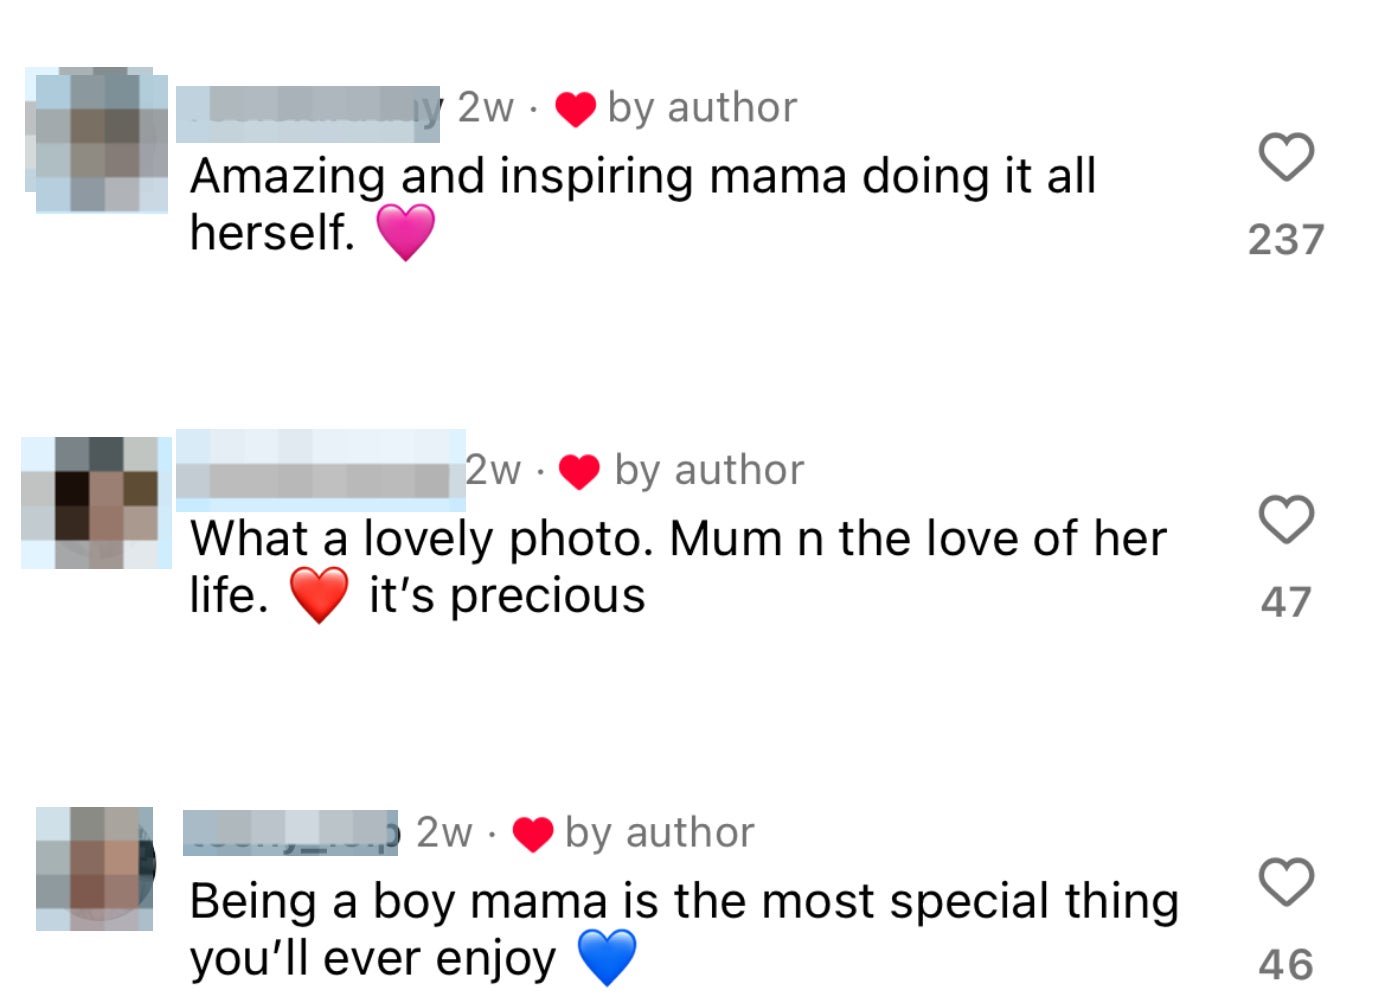This screenshot has height=1004, width=1386.
Task: Tap the blue heart emoji in third comment
Action: tap(607, 957)
